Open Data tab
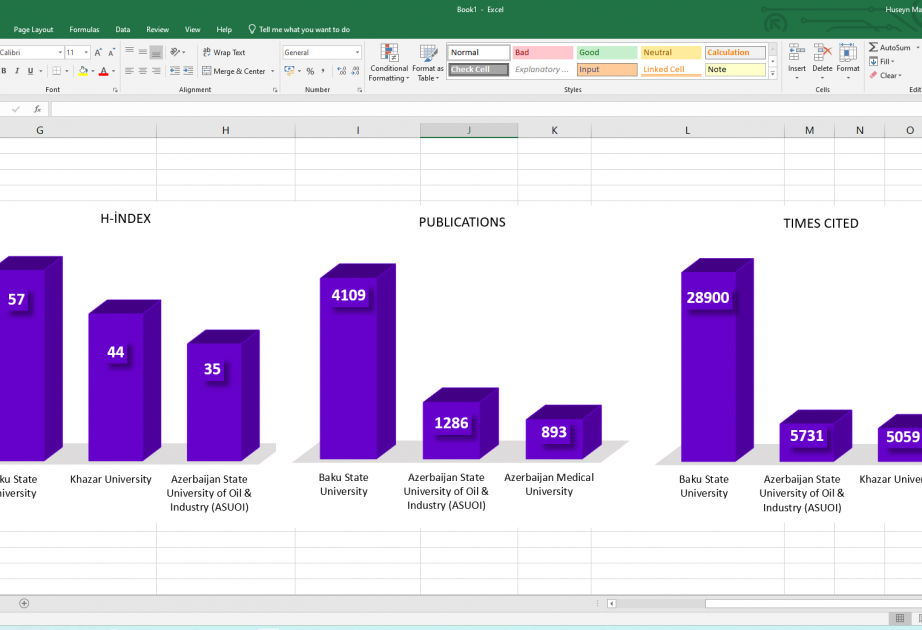Screen dimensions: 922x630 pyautogui.click(x=123, y=29)
